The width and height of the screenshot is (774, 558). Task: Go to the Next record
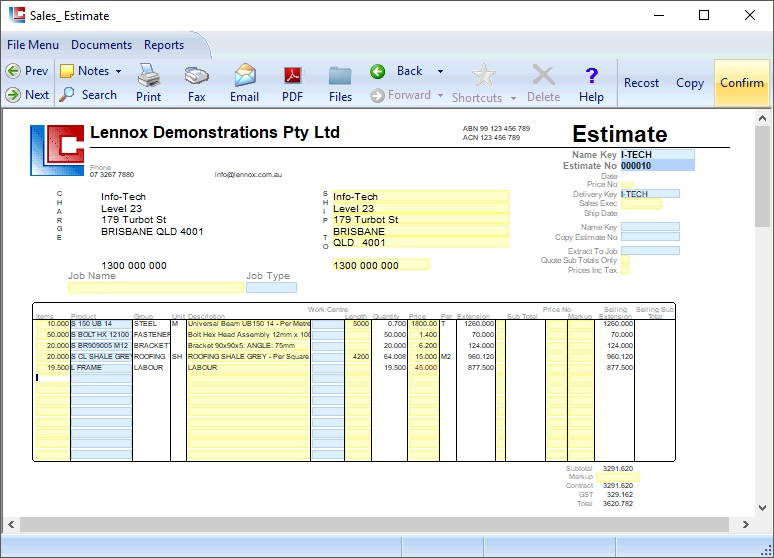[27, 95]
